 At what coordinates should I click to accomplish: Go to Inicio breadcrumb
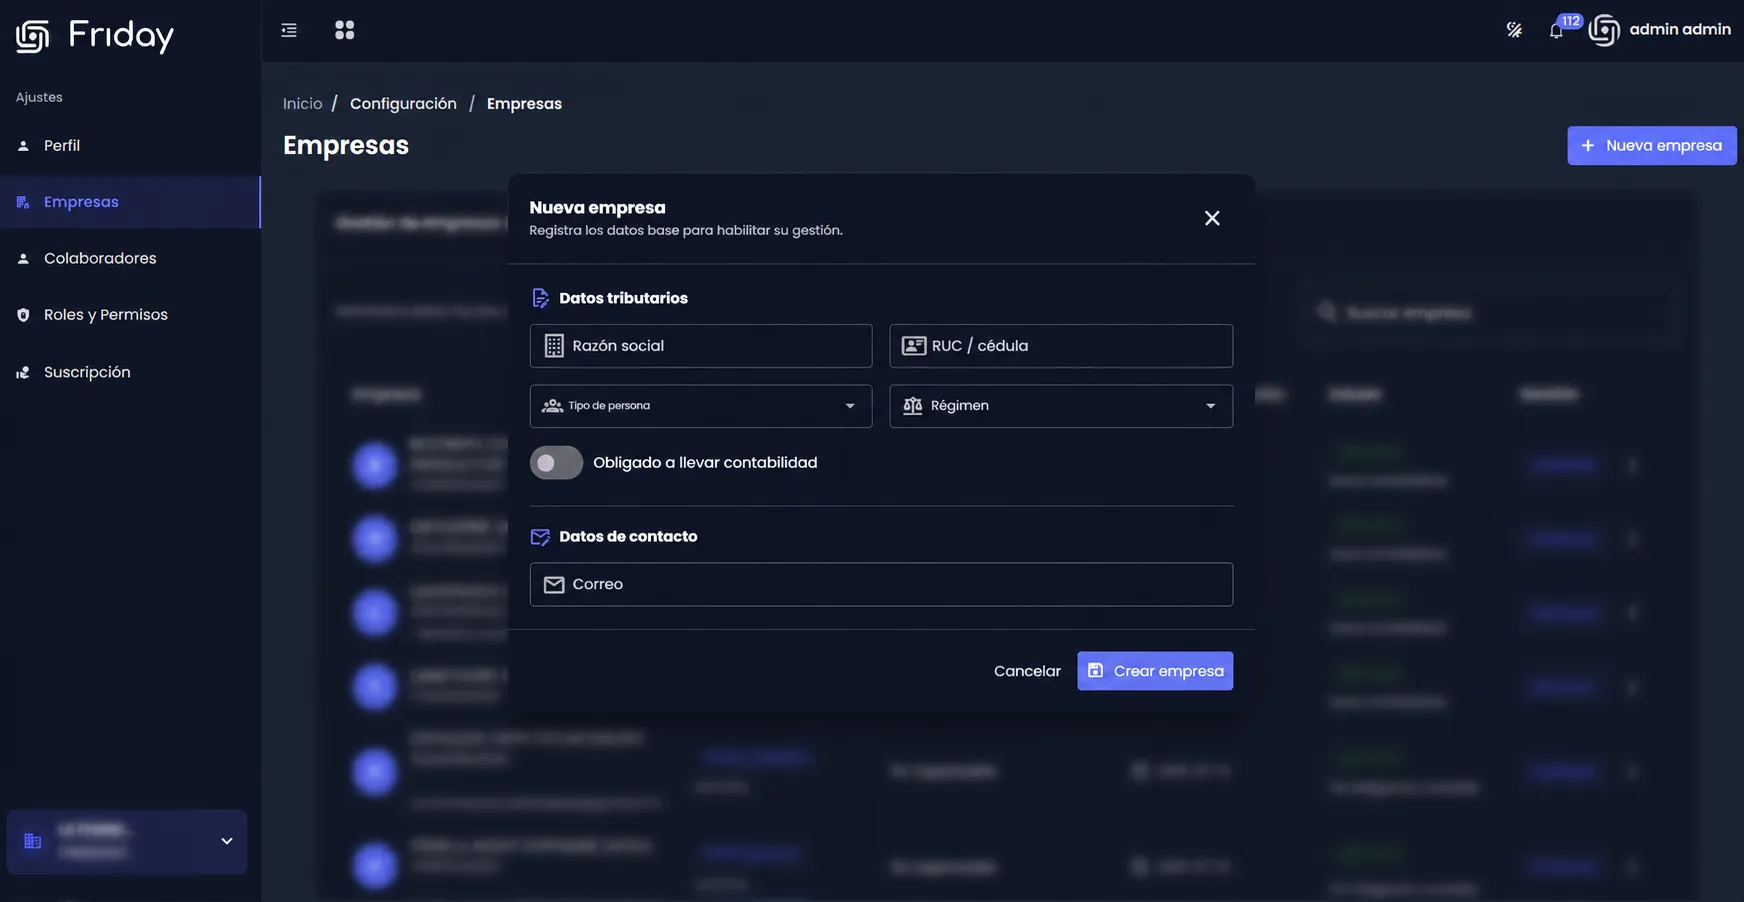303,104
